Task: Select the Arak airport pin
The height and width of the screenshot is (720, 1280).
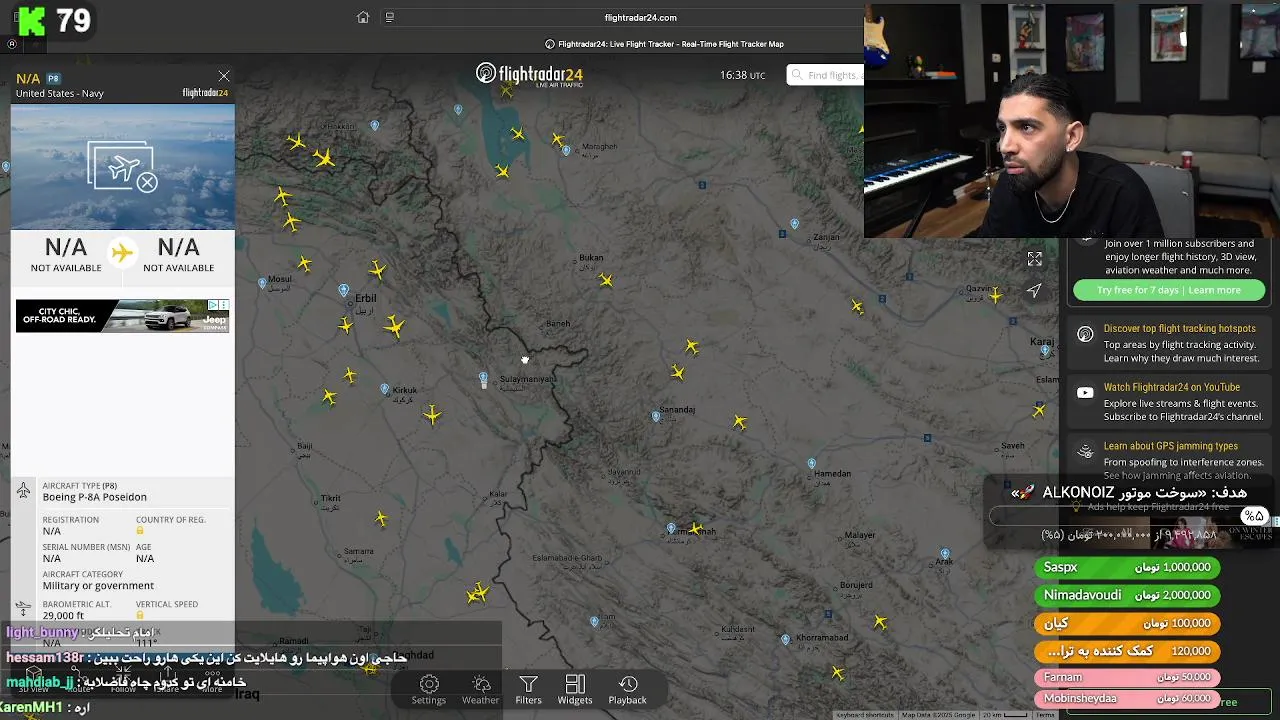Action: click(x=945, y=553)
